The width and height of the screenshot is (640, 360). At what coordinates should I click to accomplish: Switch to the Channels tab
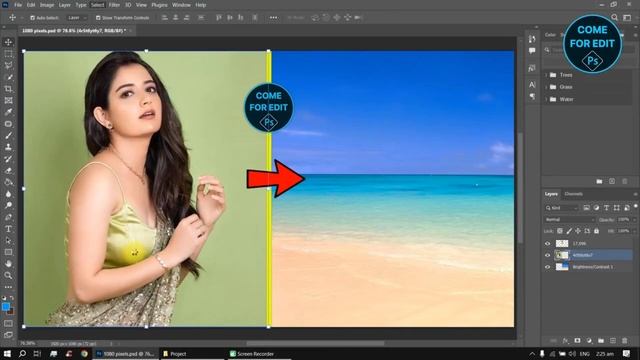pos(573,194)
